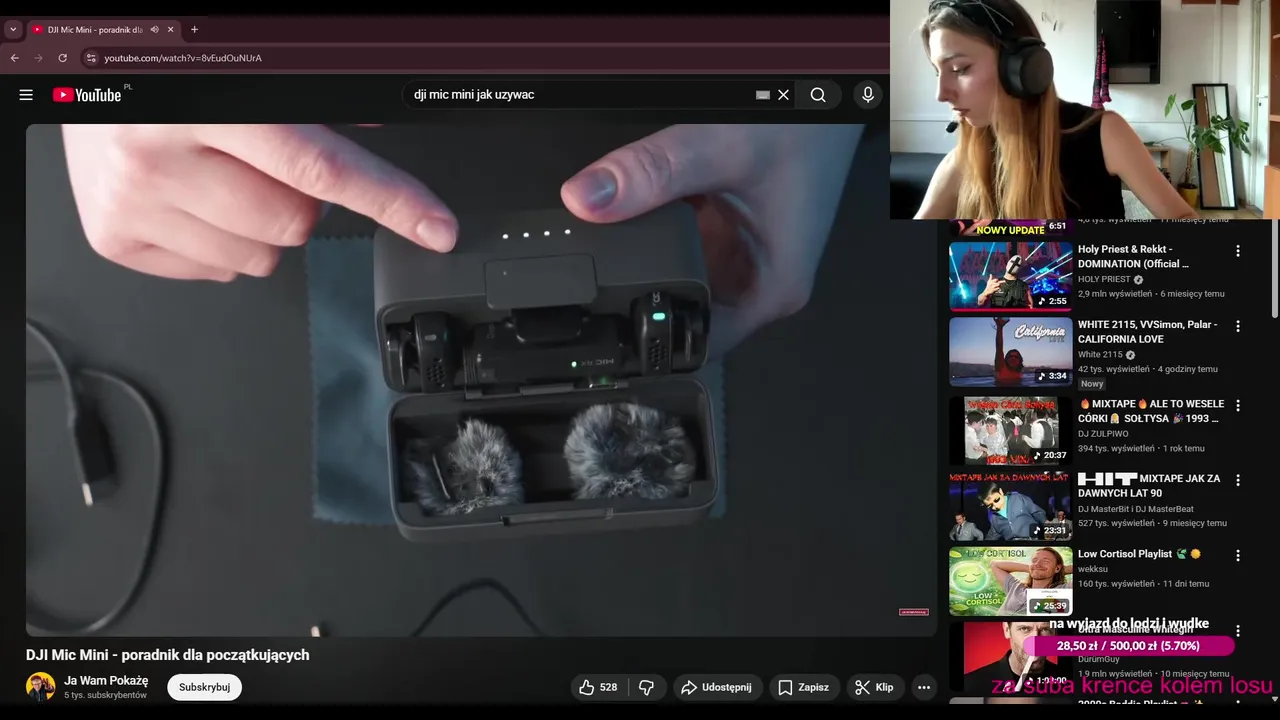Switch to the DJI Mic Mini tab

click(x=95, y=30)
